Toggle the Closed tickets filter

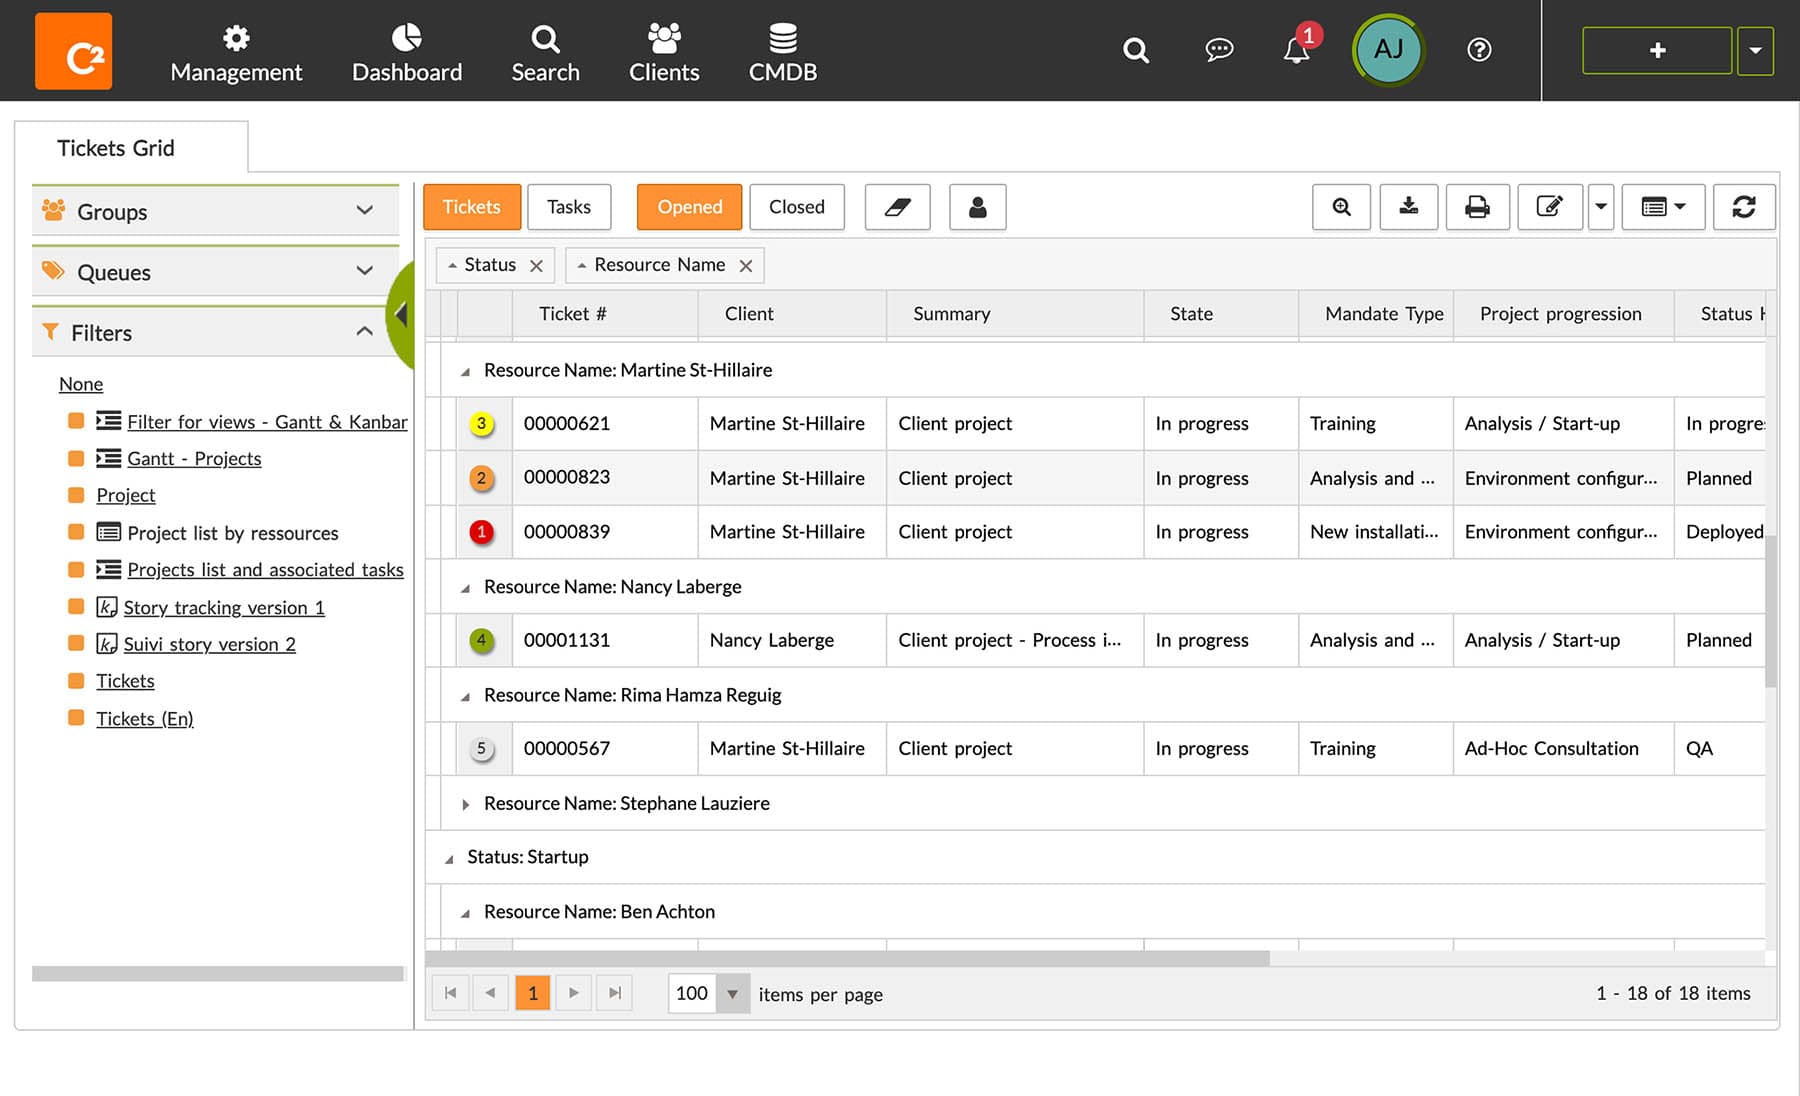[x=796, y=207]
